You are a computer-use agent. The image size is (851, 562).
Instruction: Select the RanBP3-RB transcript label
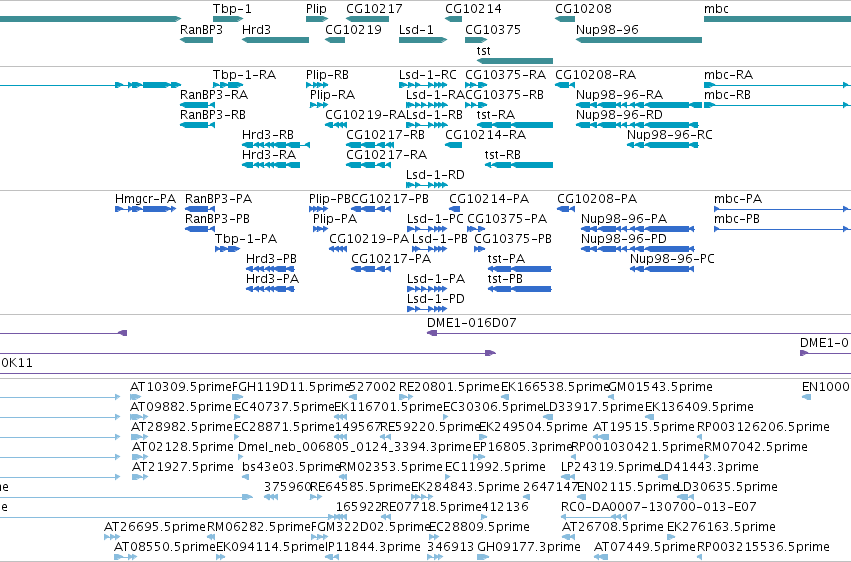click(x=213, y=114)
